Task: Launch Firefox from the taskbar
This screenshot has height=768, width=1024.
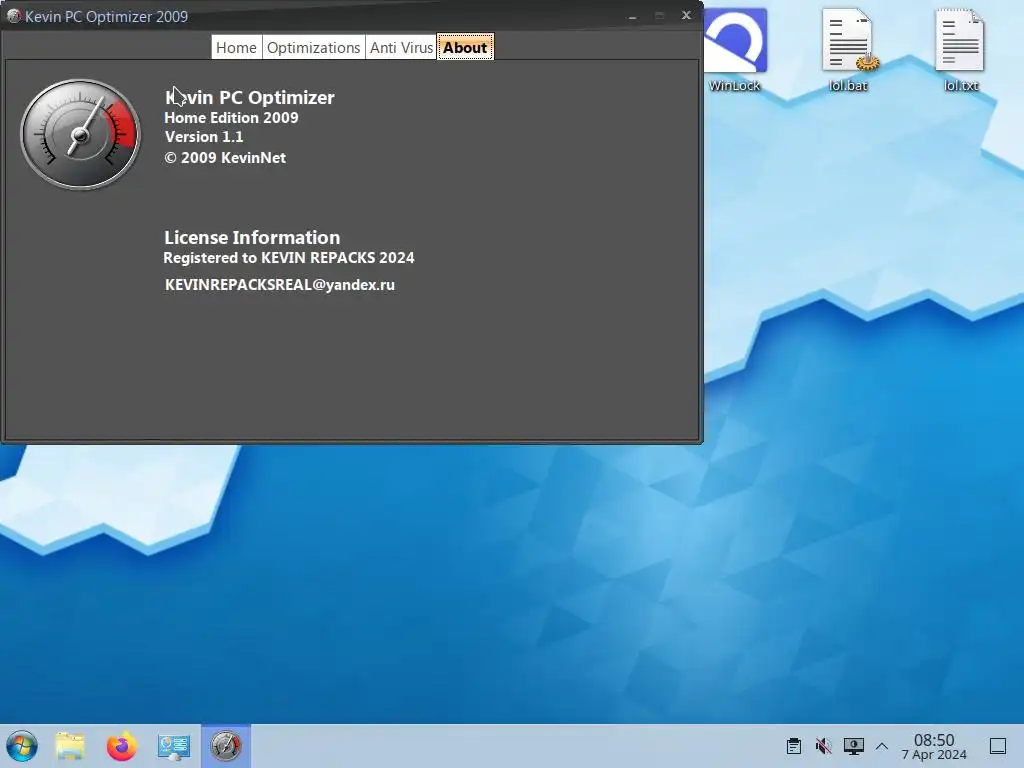Action: [x=121, y=746]
